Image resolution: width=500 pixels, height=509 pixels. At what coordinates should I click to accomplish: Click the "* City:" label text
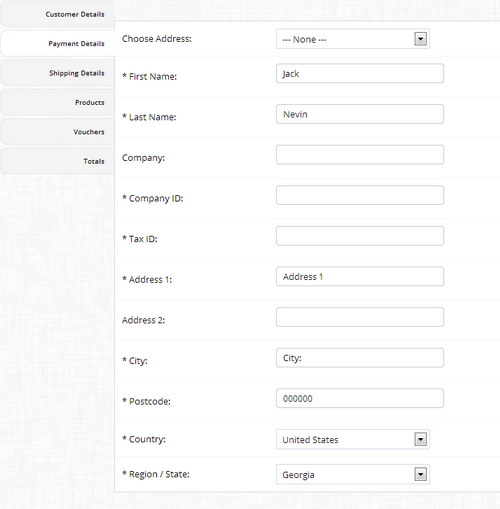pos(135,361)
